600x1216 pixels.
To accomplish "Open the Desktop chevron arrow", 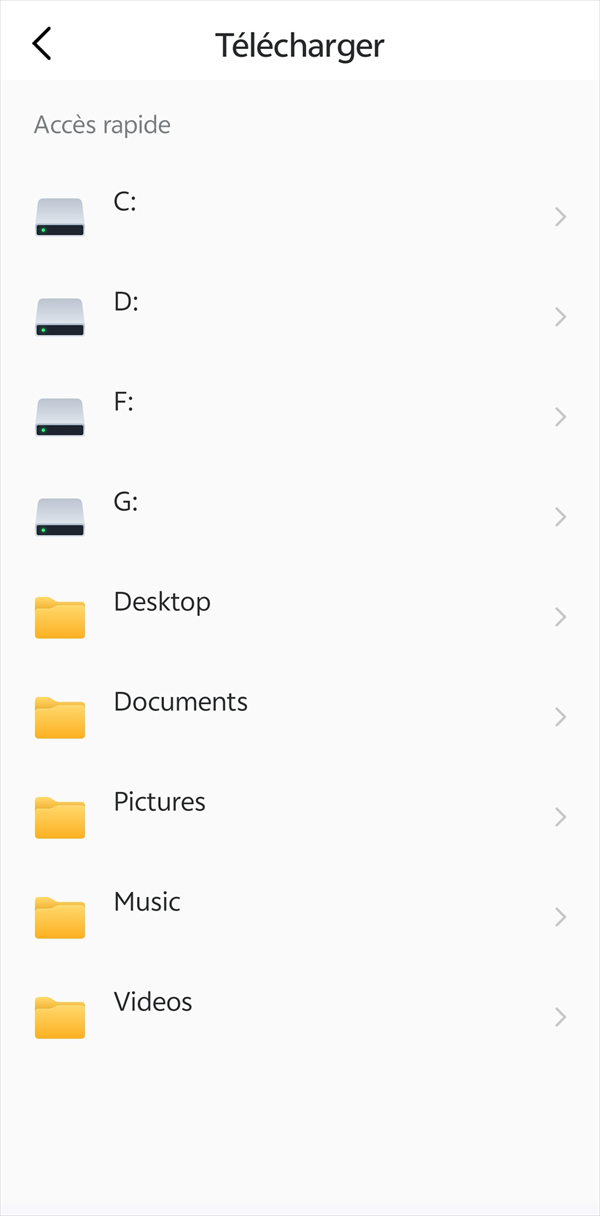I will (561, 617).
